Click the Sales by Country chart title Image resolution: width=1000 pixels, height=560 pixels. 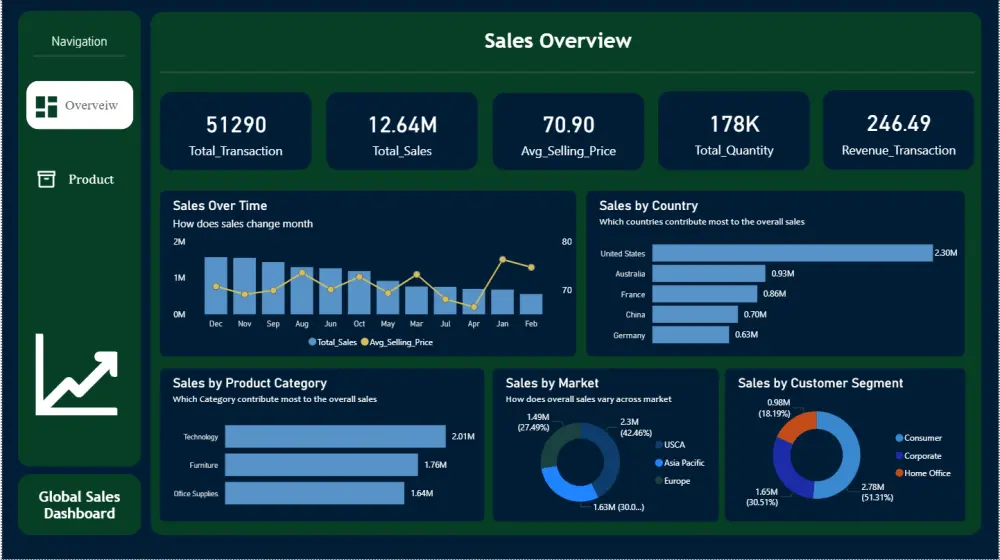649,206
